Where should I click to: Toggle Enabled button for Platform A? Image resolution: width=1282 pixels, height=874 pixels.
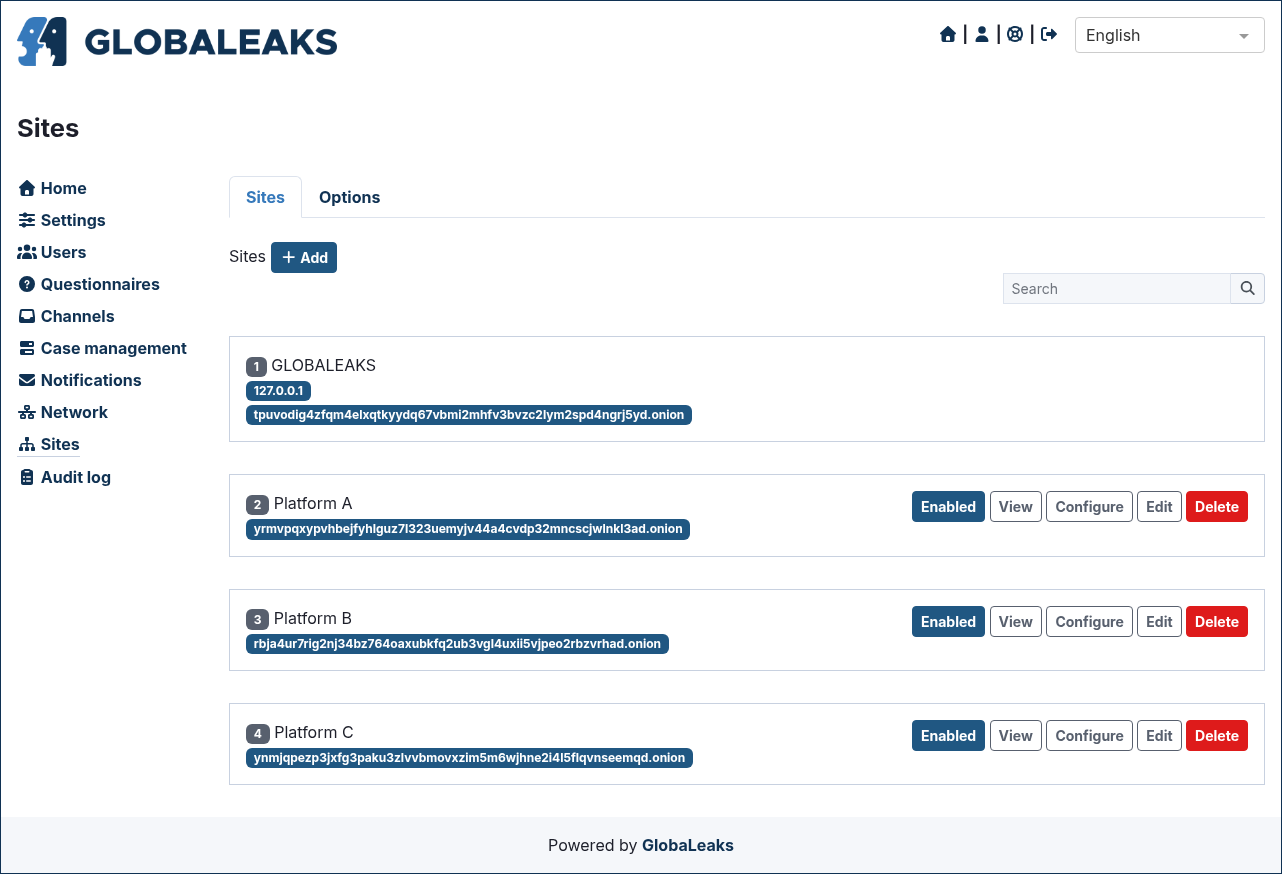[948, 507]
